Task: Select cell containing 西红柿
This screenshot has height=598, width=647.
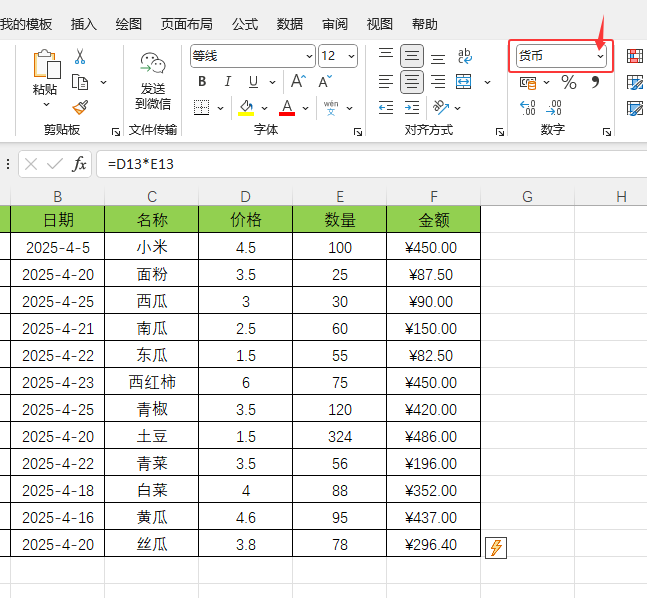Action: coord(152,382)
